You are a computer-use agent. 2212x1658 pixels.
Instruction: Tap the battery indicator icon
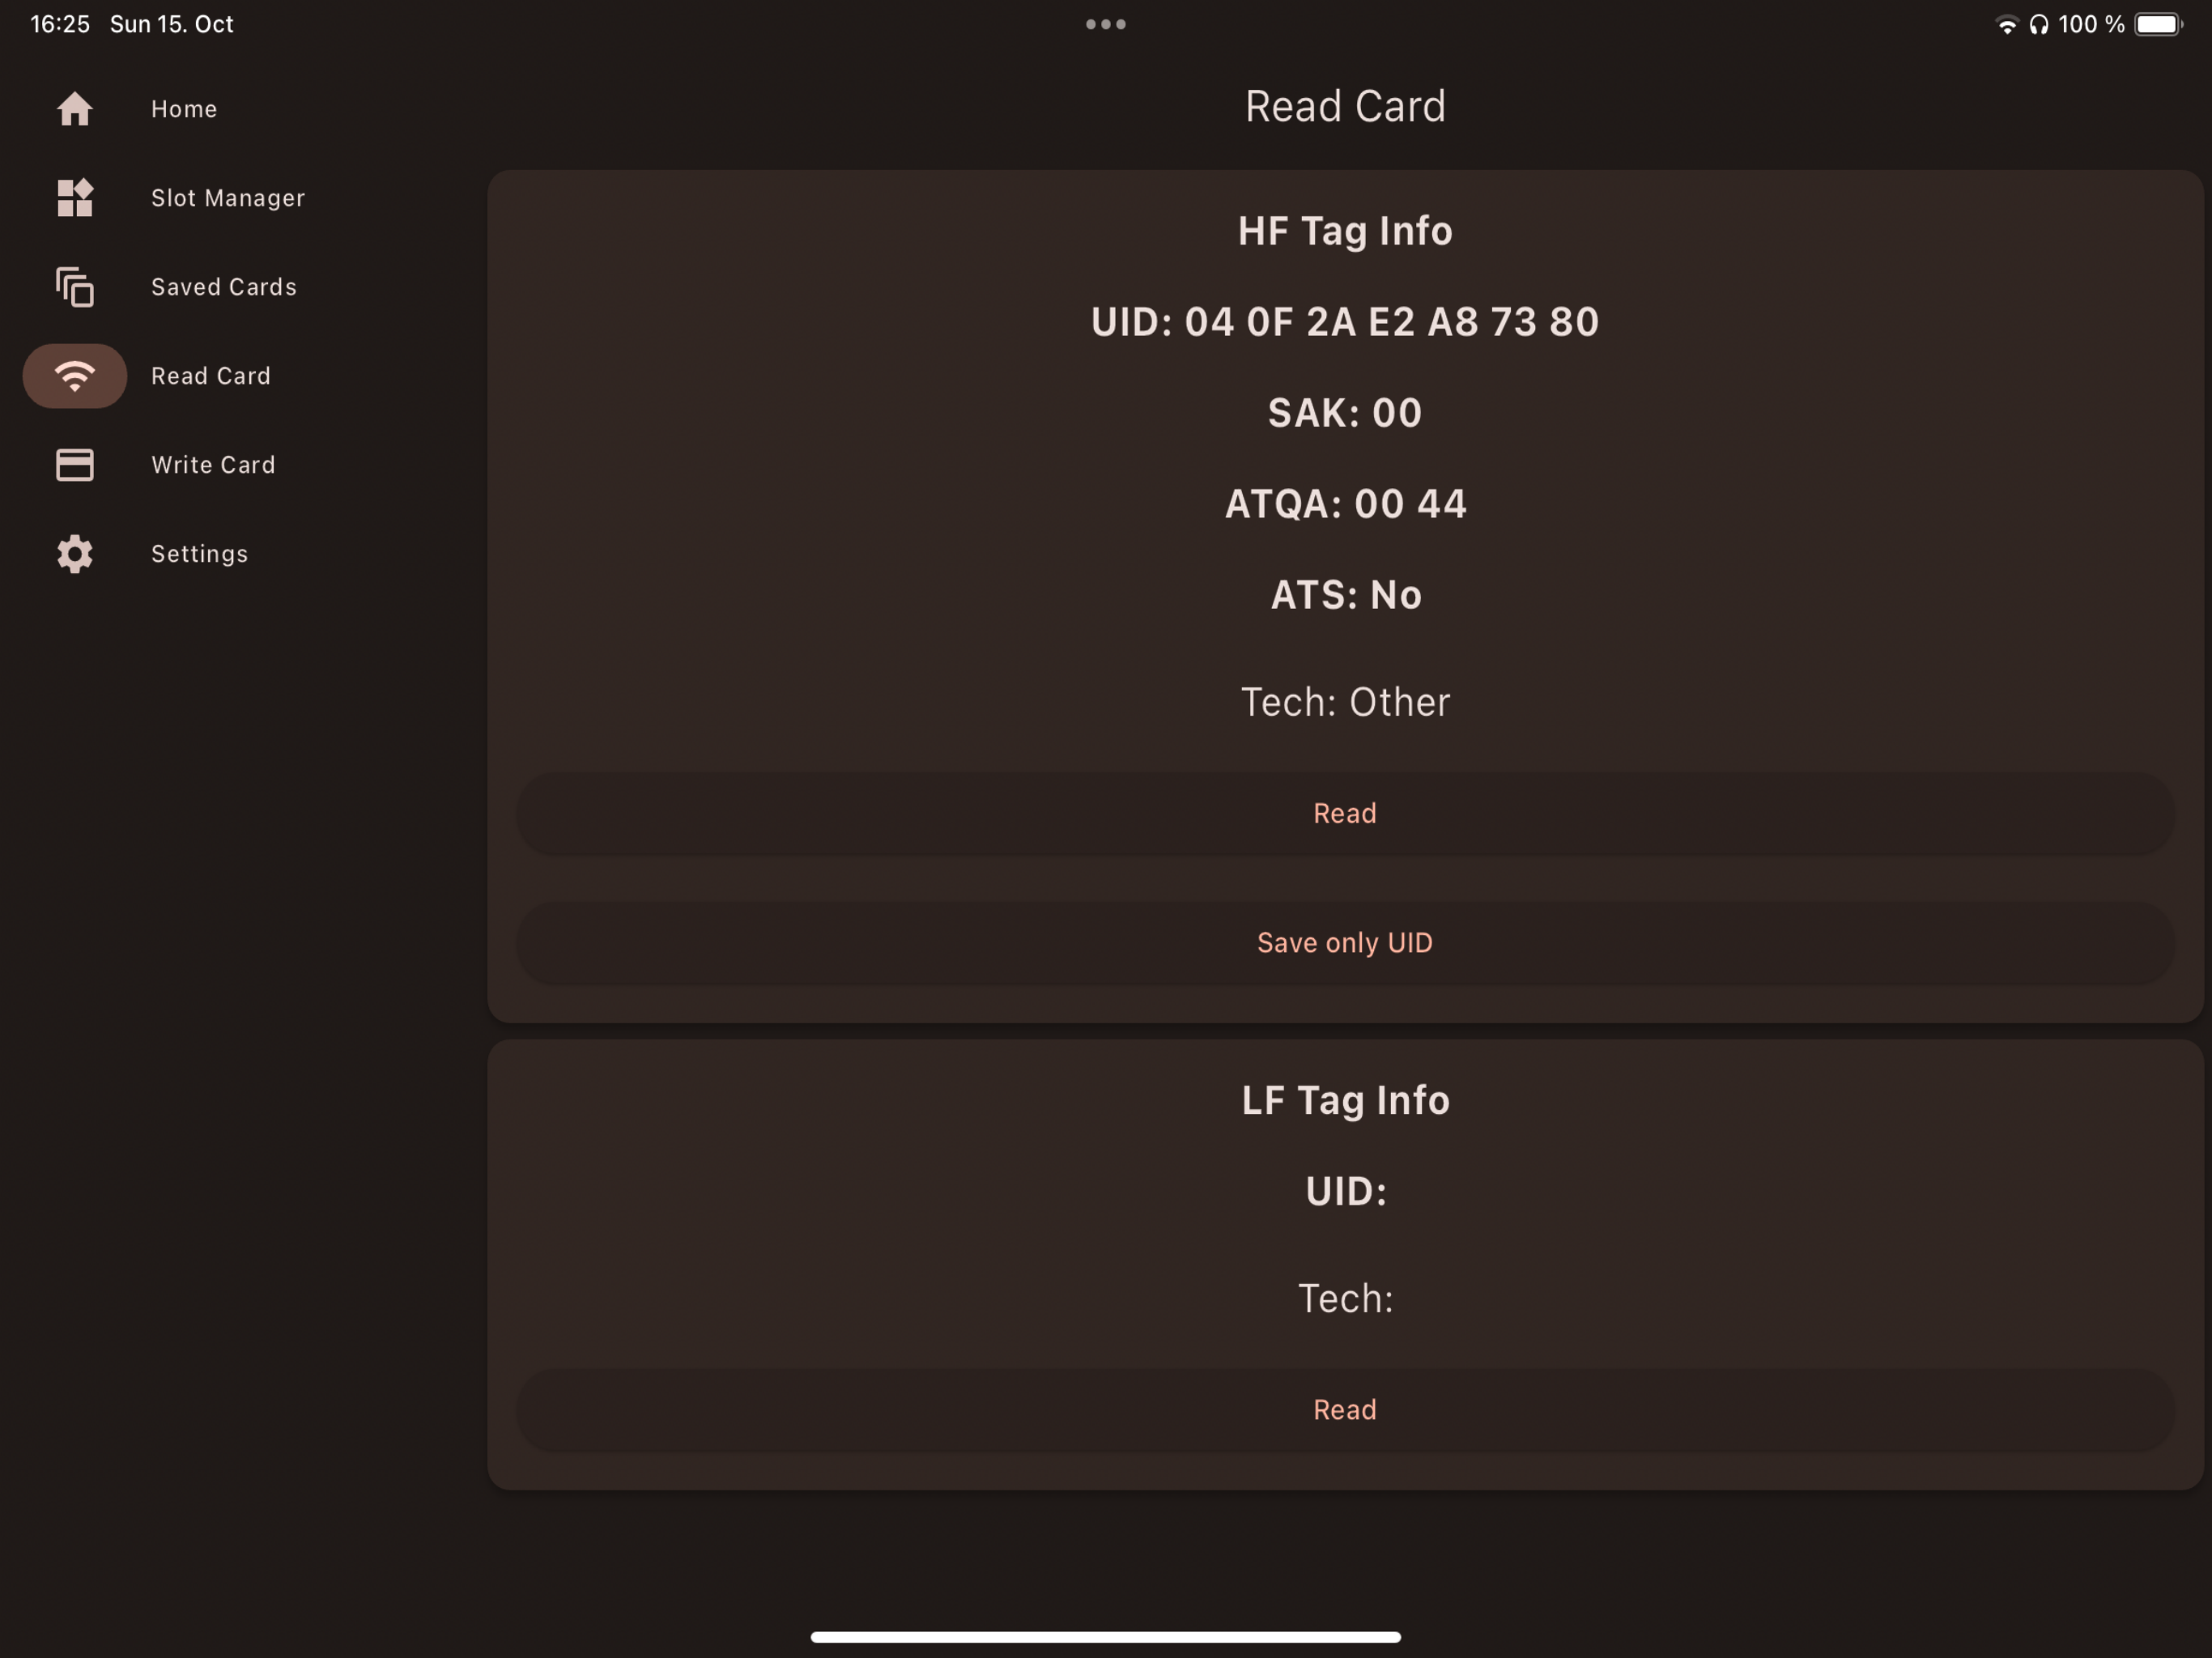point(2158,24)
